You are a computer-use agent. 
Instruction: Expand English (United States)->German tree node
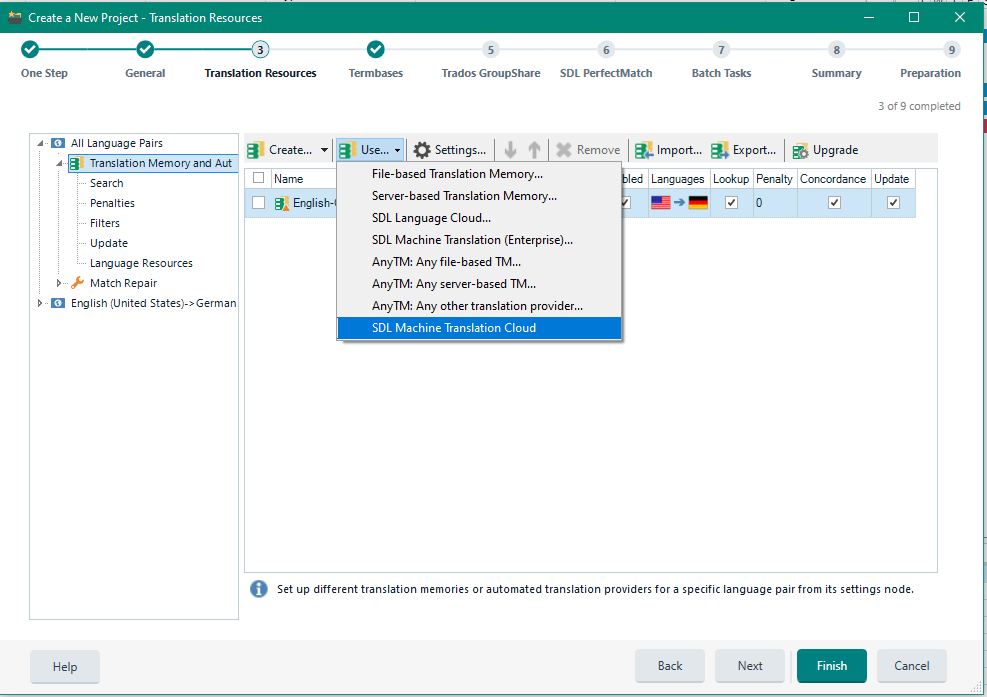click(41, 303)
